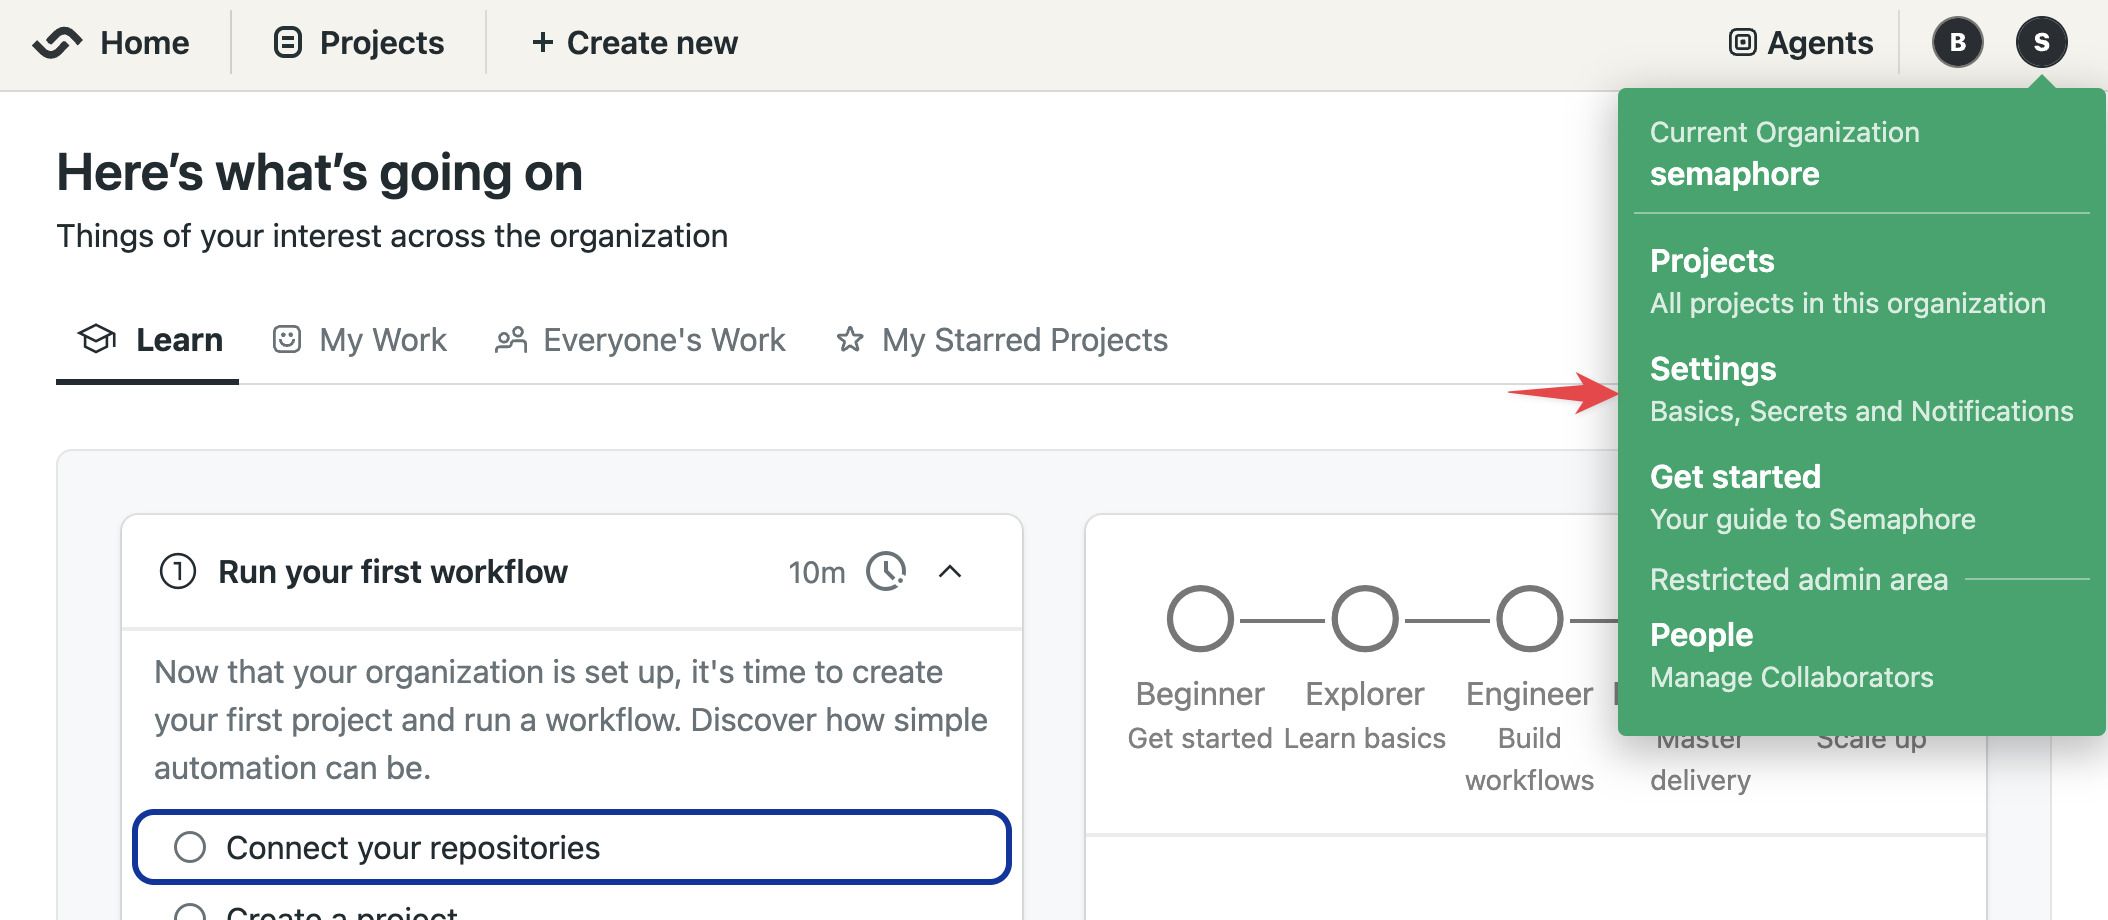This screenshot has height=920, width=2108.
Task: Click the Connect your repositories step
Action: point(572,847)
